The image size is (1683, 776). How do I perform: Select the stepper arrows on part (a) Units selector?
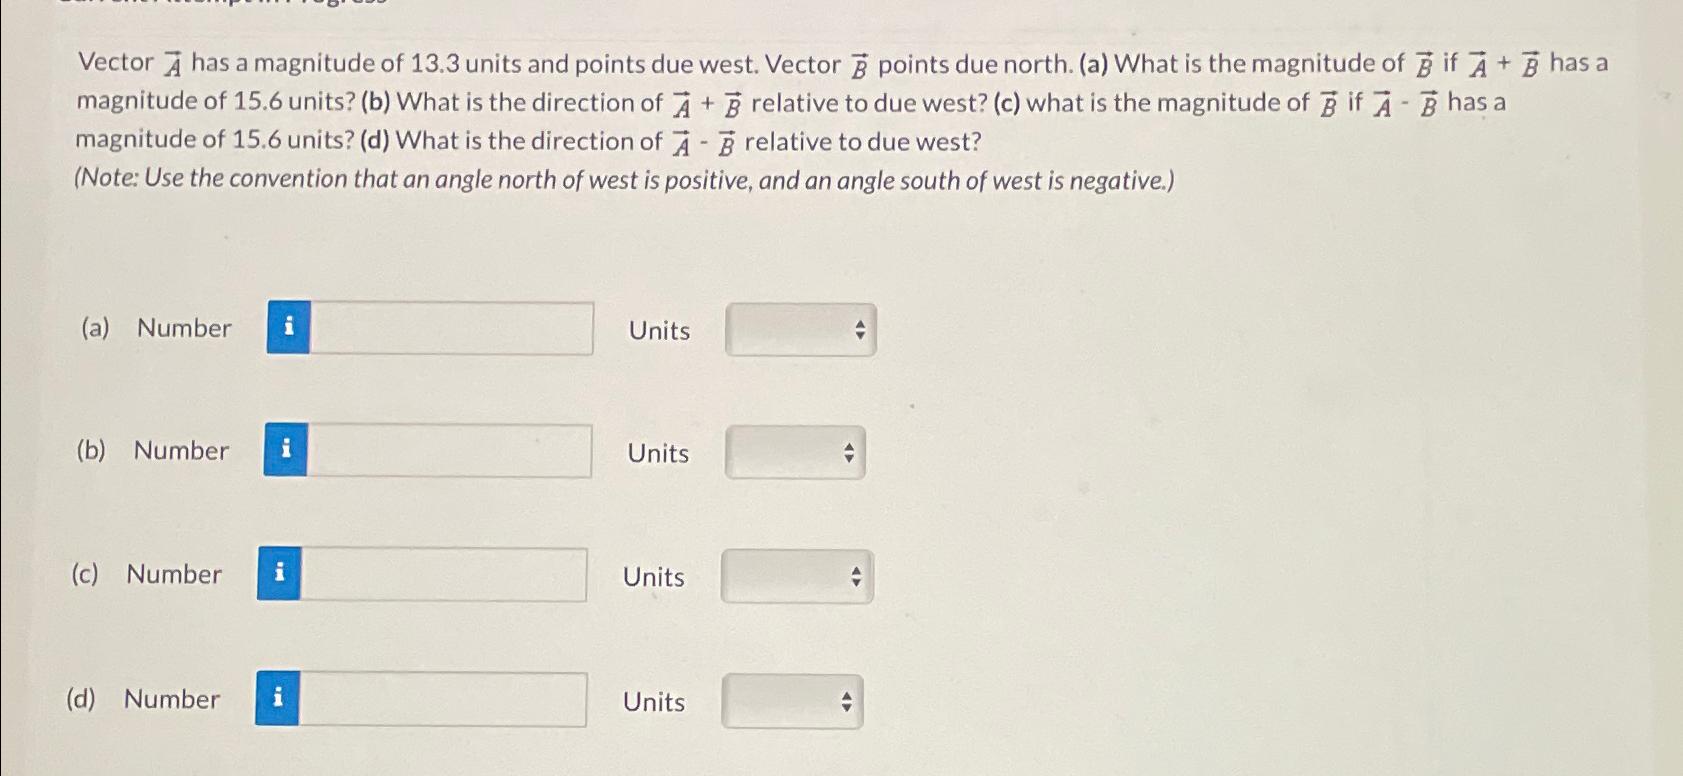click(859, 328)
